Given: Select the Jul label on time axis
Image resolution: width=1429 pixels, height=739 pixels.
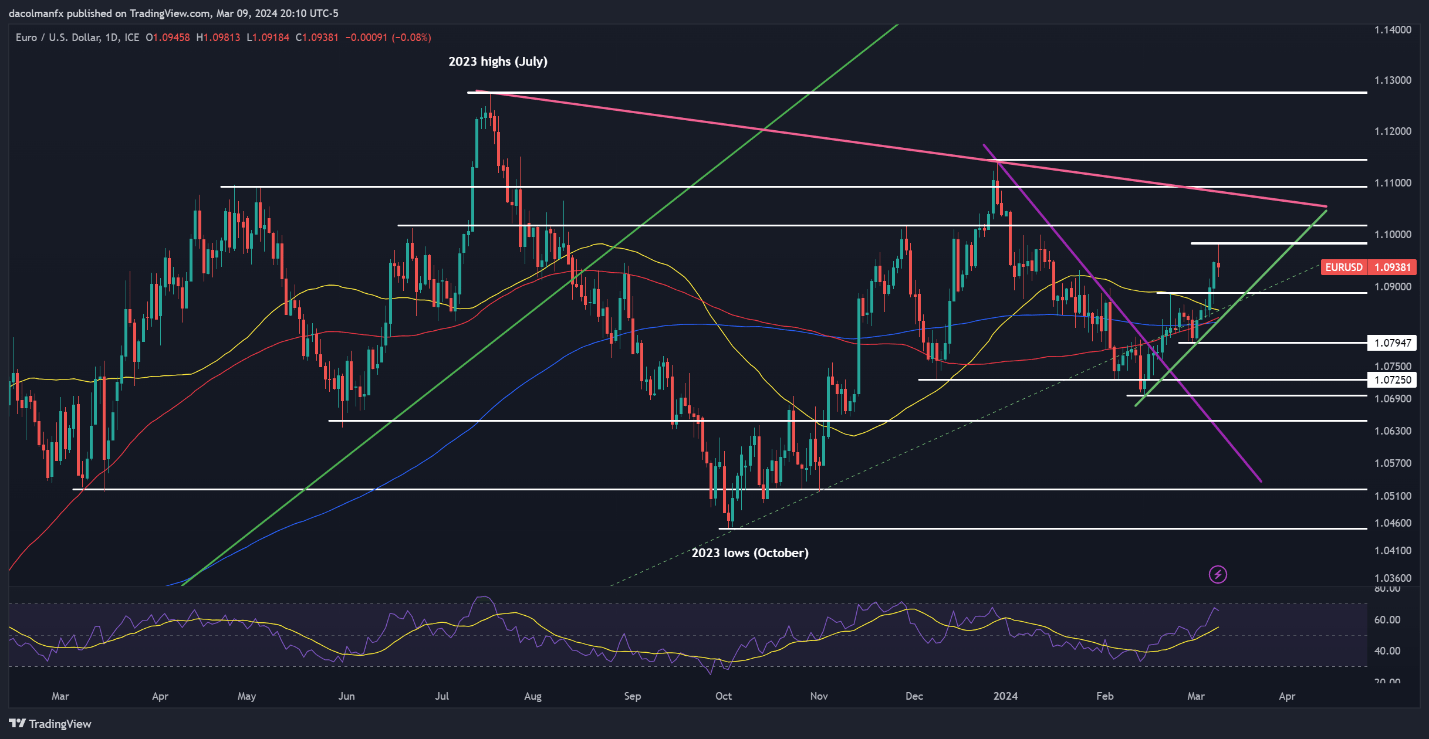Looking at the screenshot, I should 443,693.
